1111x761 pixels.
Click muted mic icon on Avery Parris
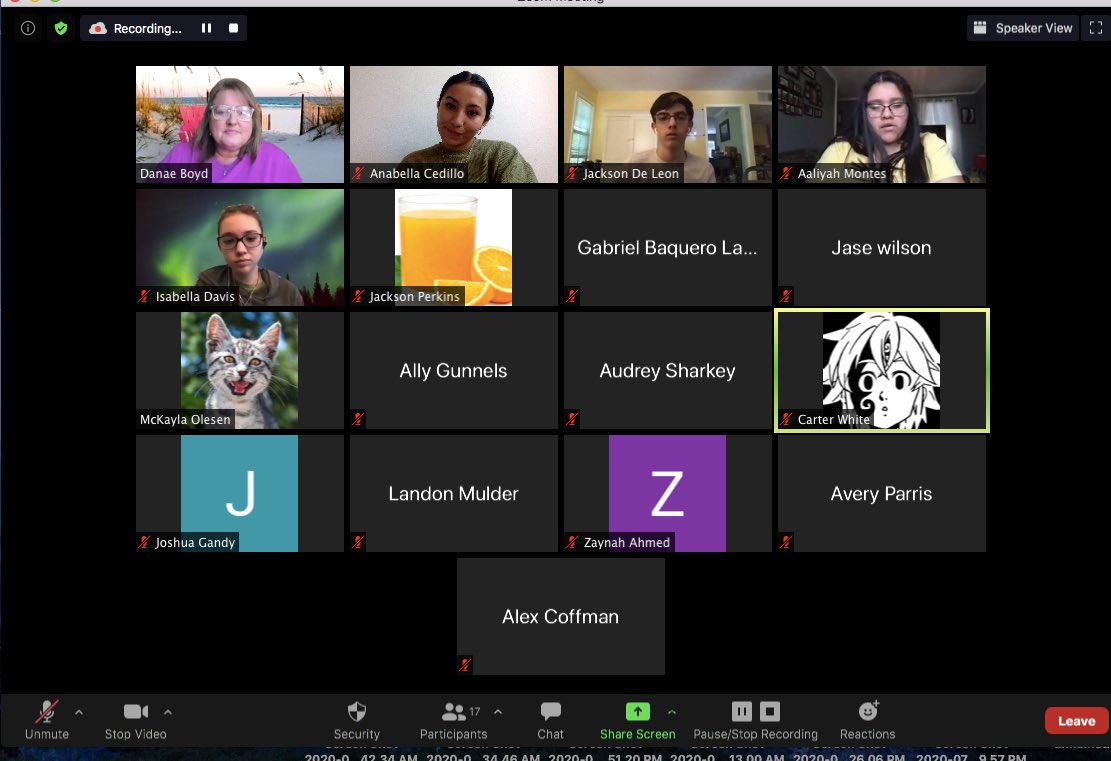786,542
